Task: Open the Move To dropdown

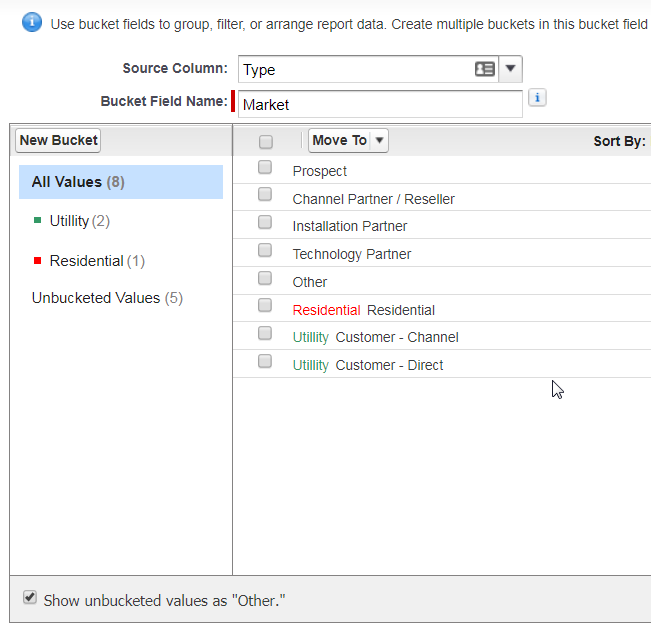Action: click(348, 141)
